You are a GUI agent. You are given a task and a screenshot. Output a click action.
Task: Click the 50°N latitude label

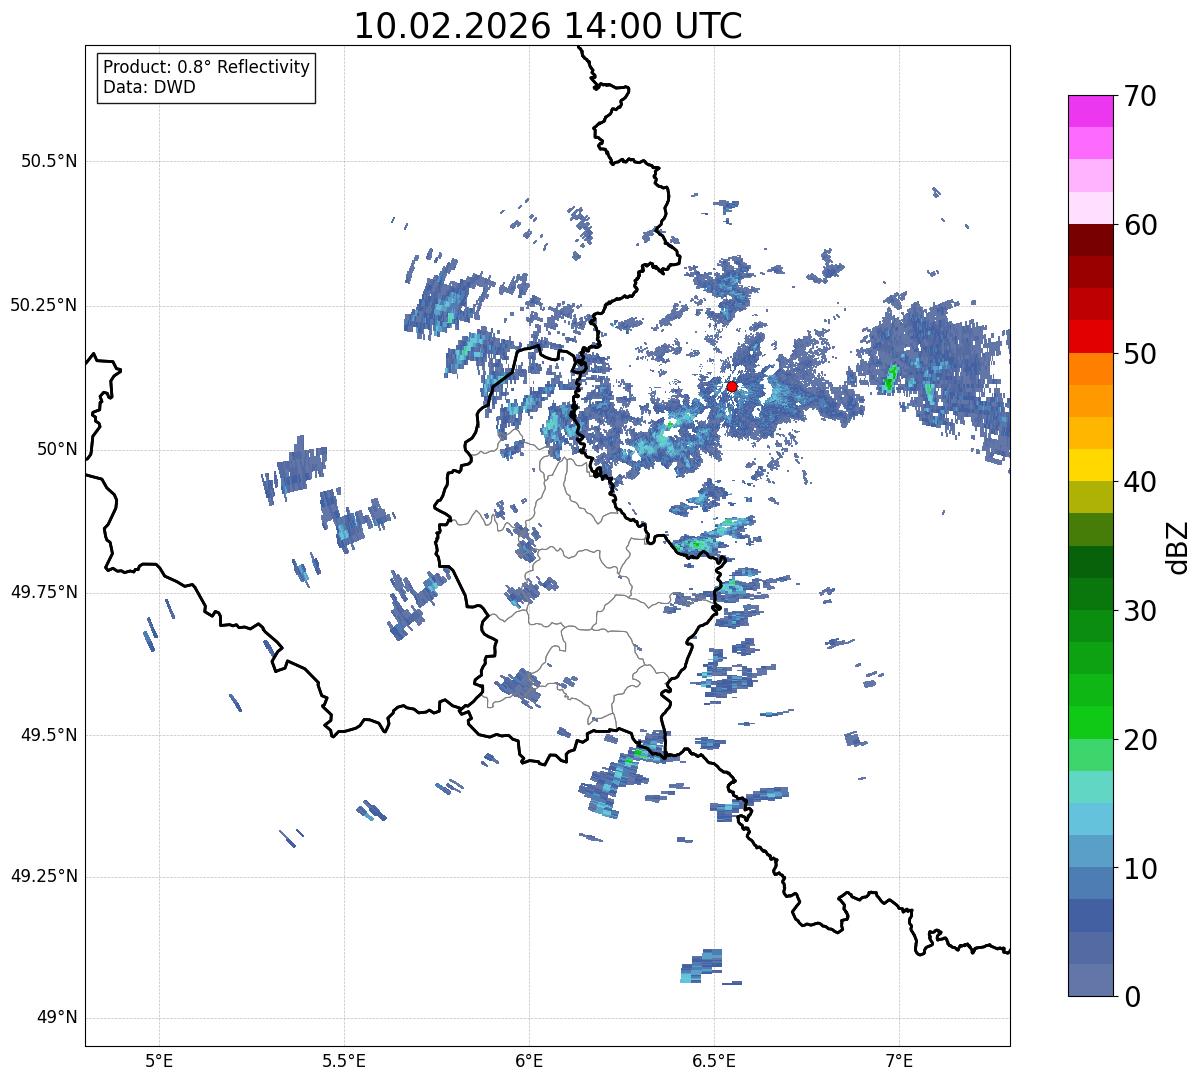click(x=57, y=449)
